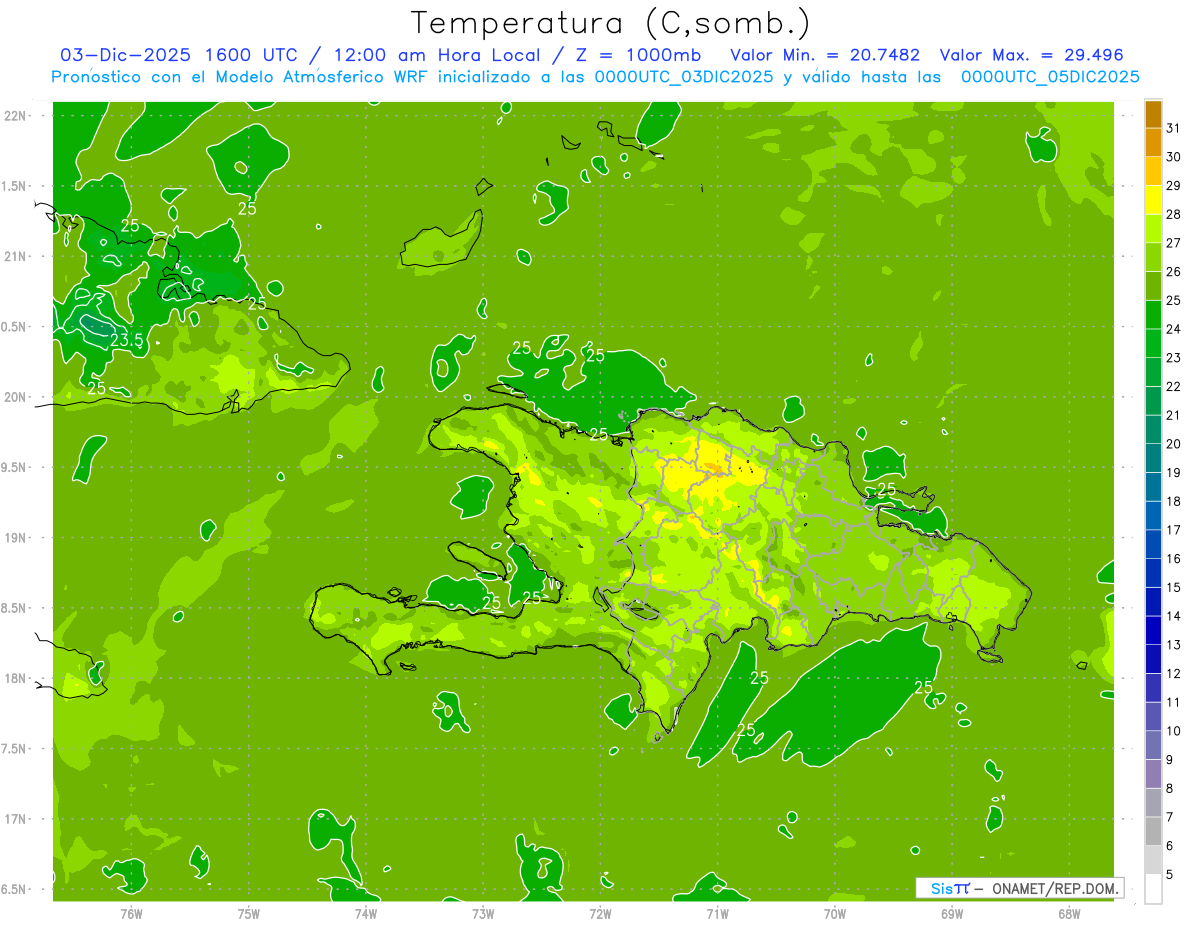This screenshot has width=1200, height=927.
Task: Click the "72W" longitude axis label
Action: pos(600,913)
